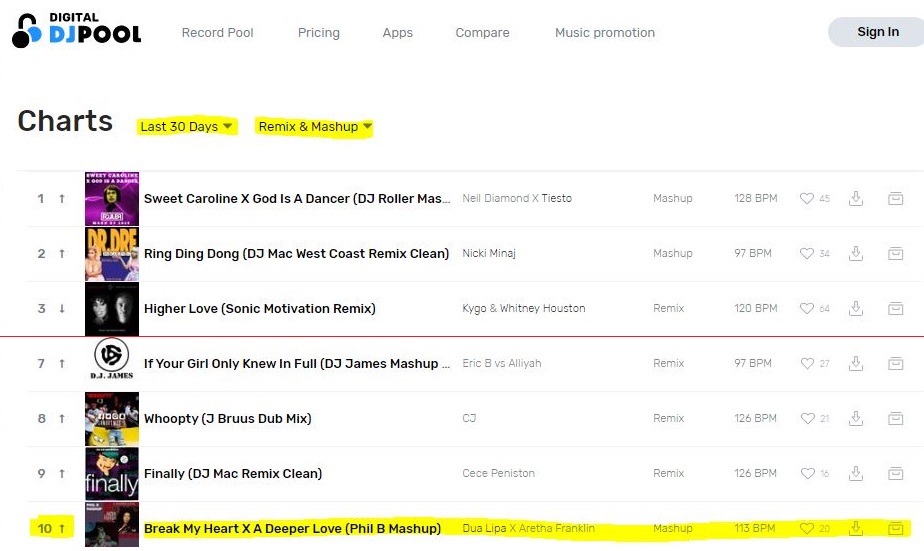Open Higher Love (Sonic Motivation Remix) title
This screenshot has width=924, height=551.
(260, 308)
